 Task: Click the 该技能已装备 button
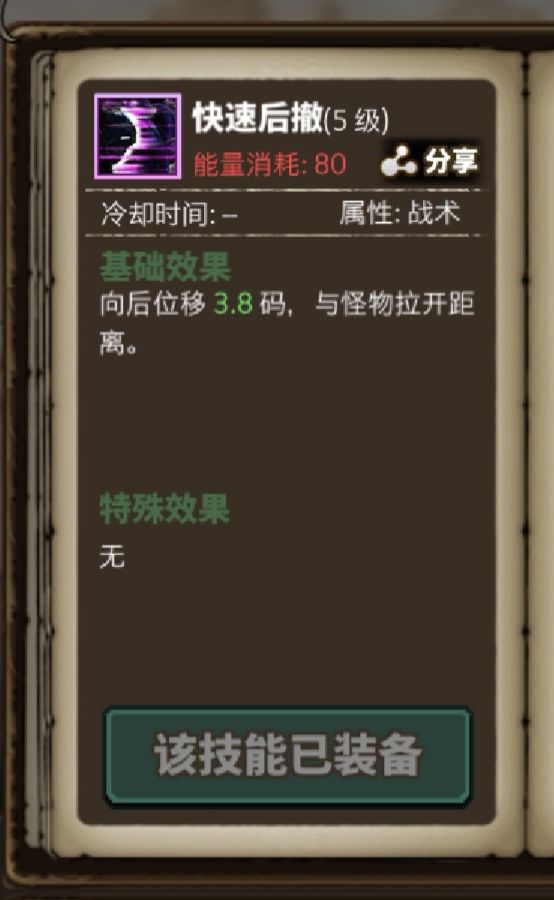click(x=288, y=756)
